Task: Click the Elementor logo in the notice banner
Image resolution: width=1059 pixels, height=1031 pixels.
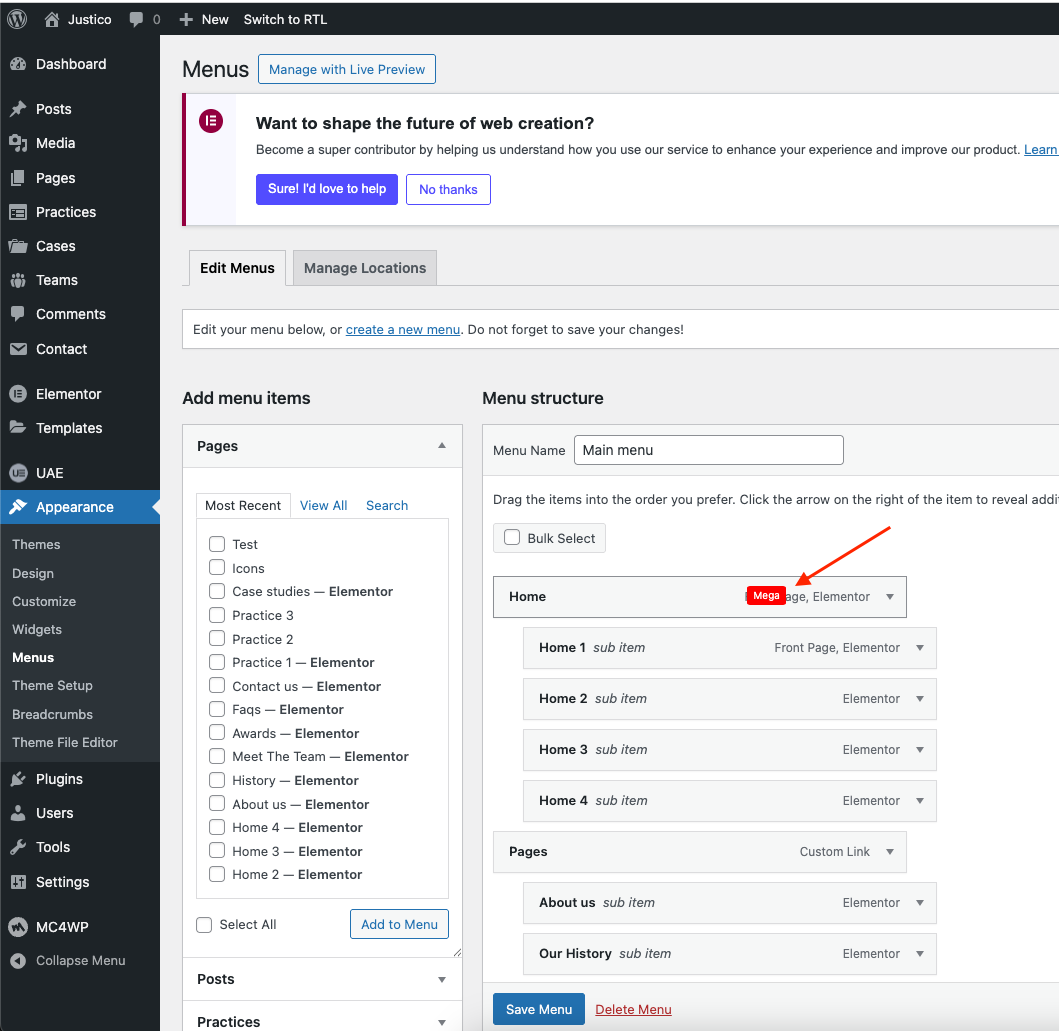Action: click(210, 122)
